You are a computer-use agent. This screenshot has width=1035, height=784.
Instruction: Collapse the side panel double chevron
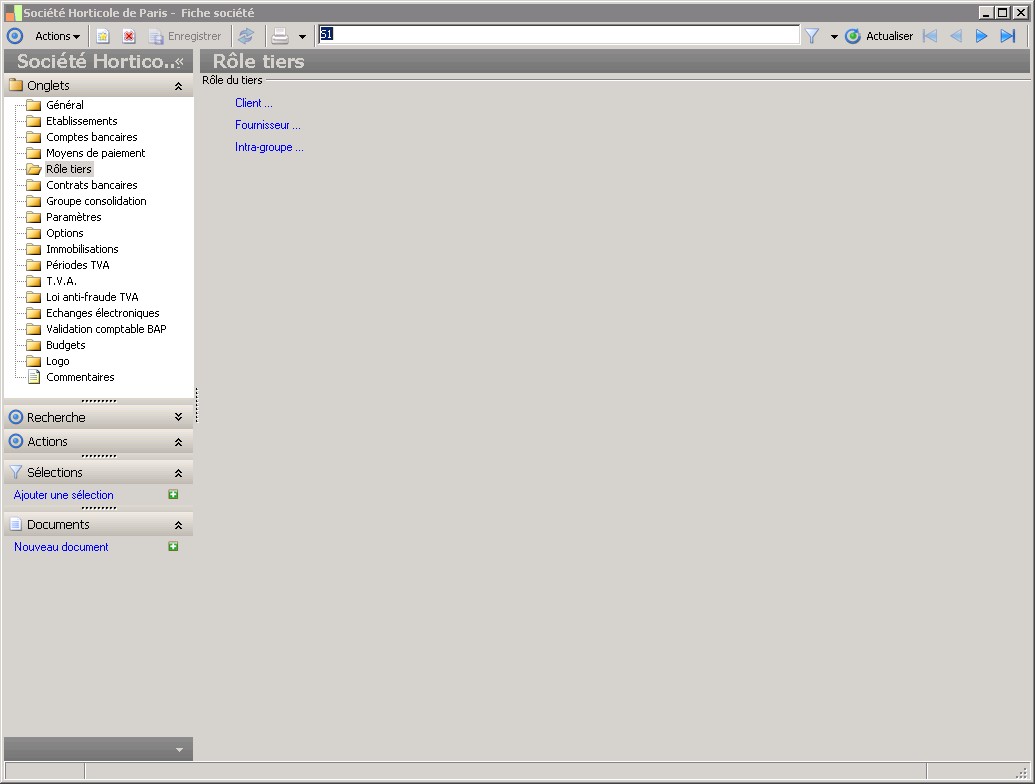pos(179,61)
